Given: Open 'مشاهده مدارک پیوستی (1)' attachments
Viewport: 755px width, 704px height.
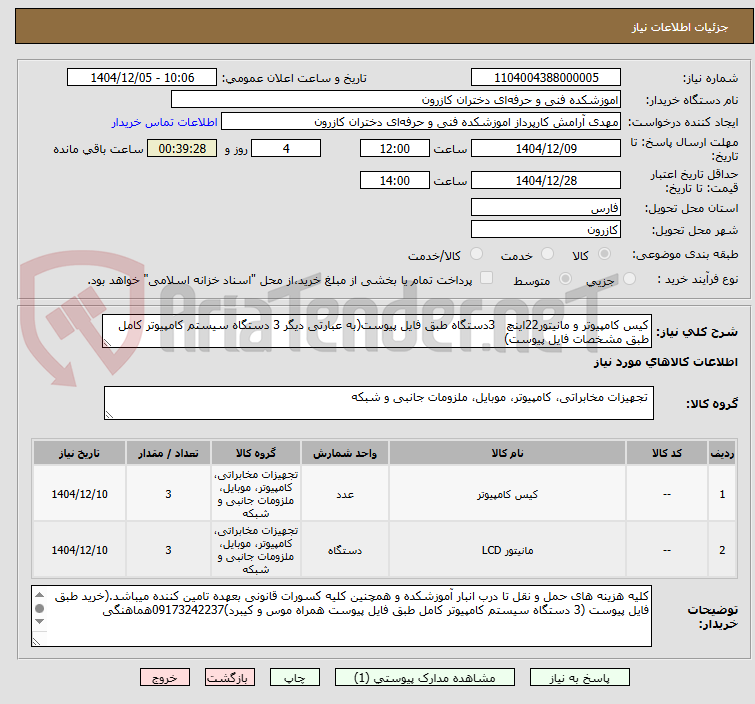Looking at the screenshot, I should click(x=424, y=678).
